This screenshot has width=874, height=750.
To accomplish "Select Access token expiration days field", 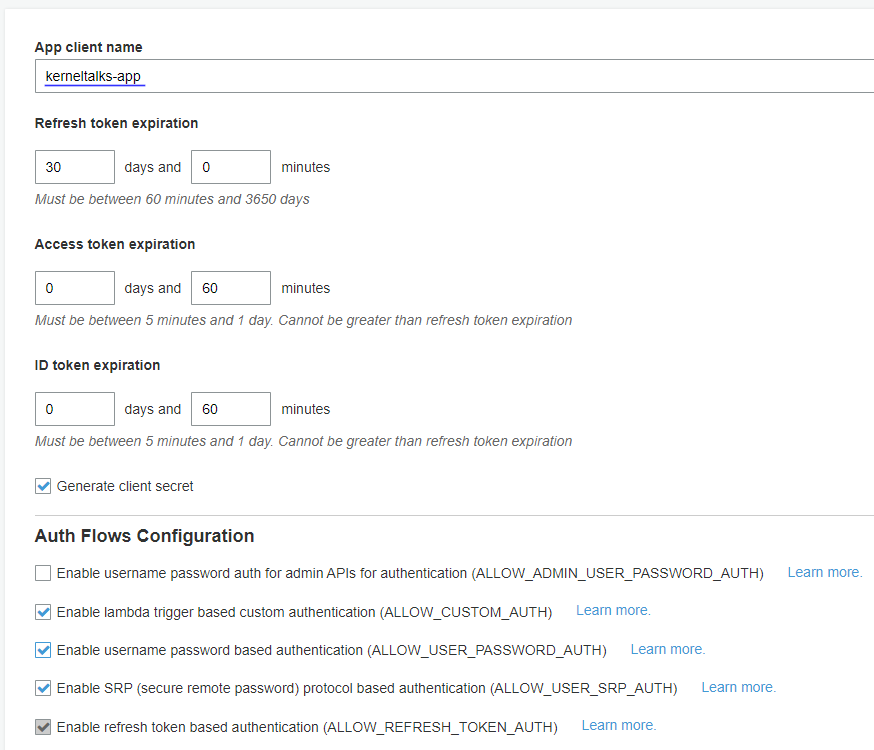I will pyautogui.click(x=75, y=288).
